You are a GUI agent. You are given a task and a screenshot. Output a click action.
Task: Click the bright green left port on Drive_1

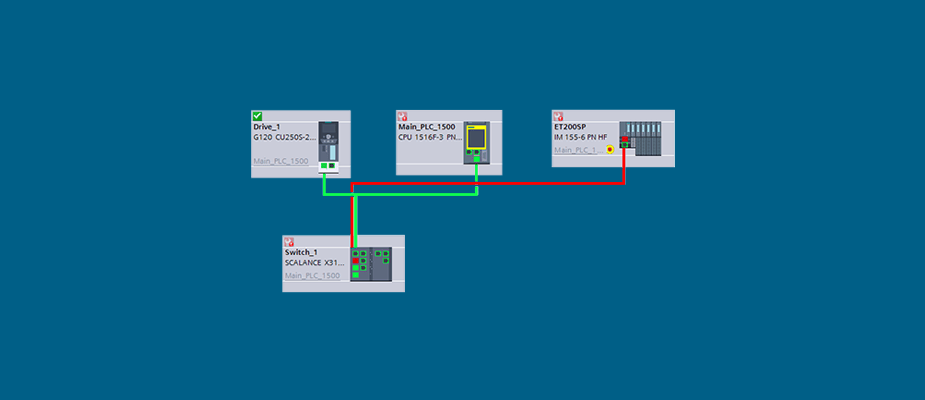324,166
